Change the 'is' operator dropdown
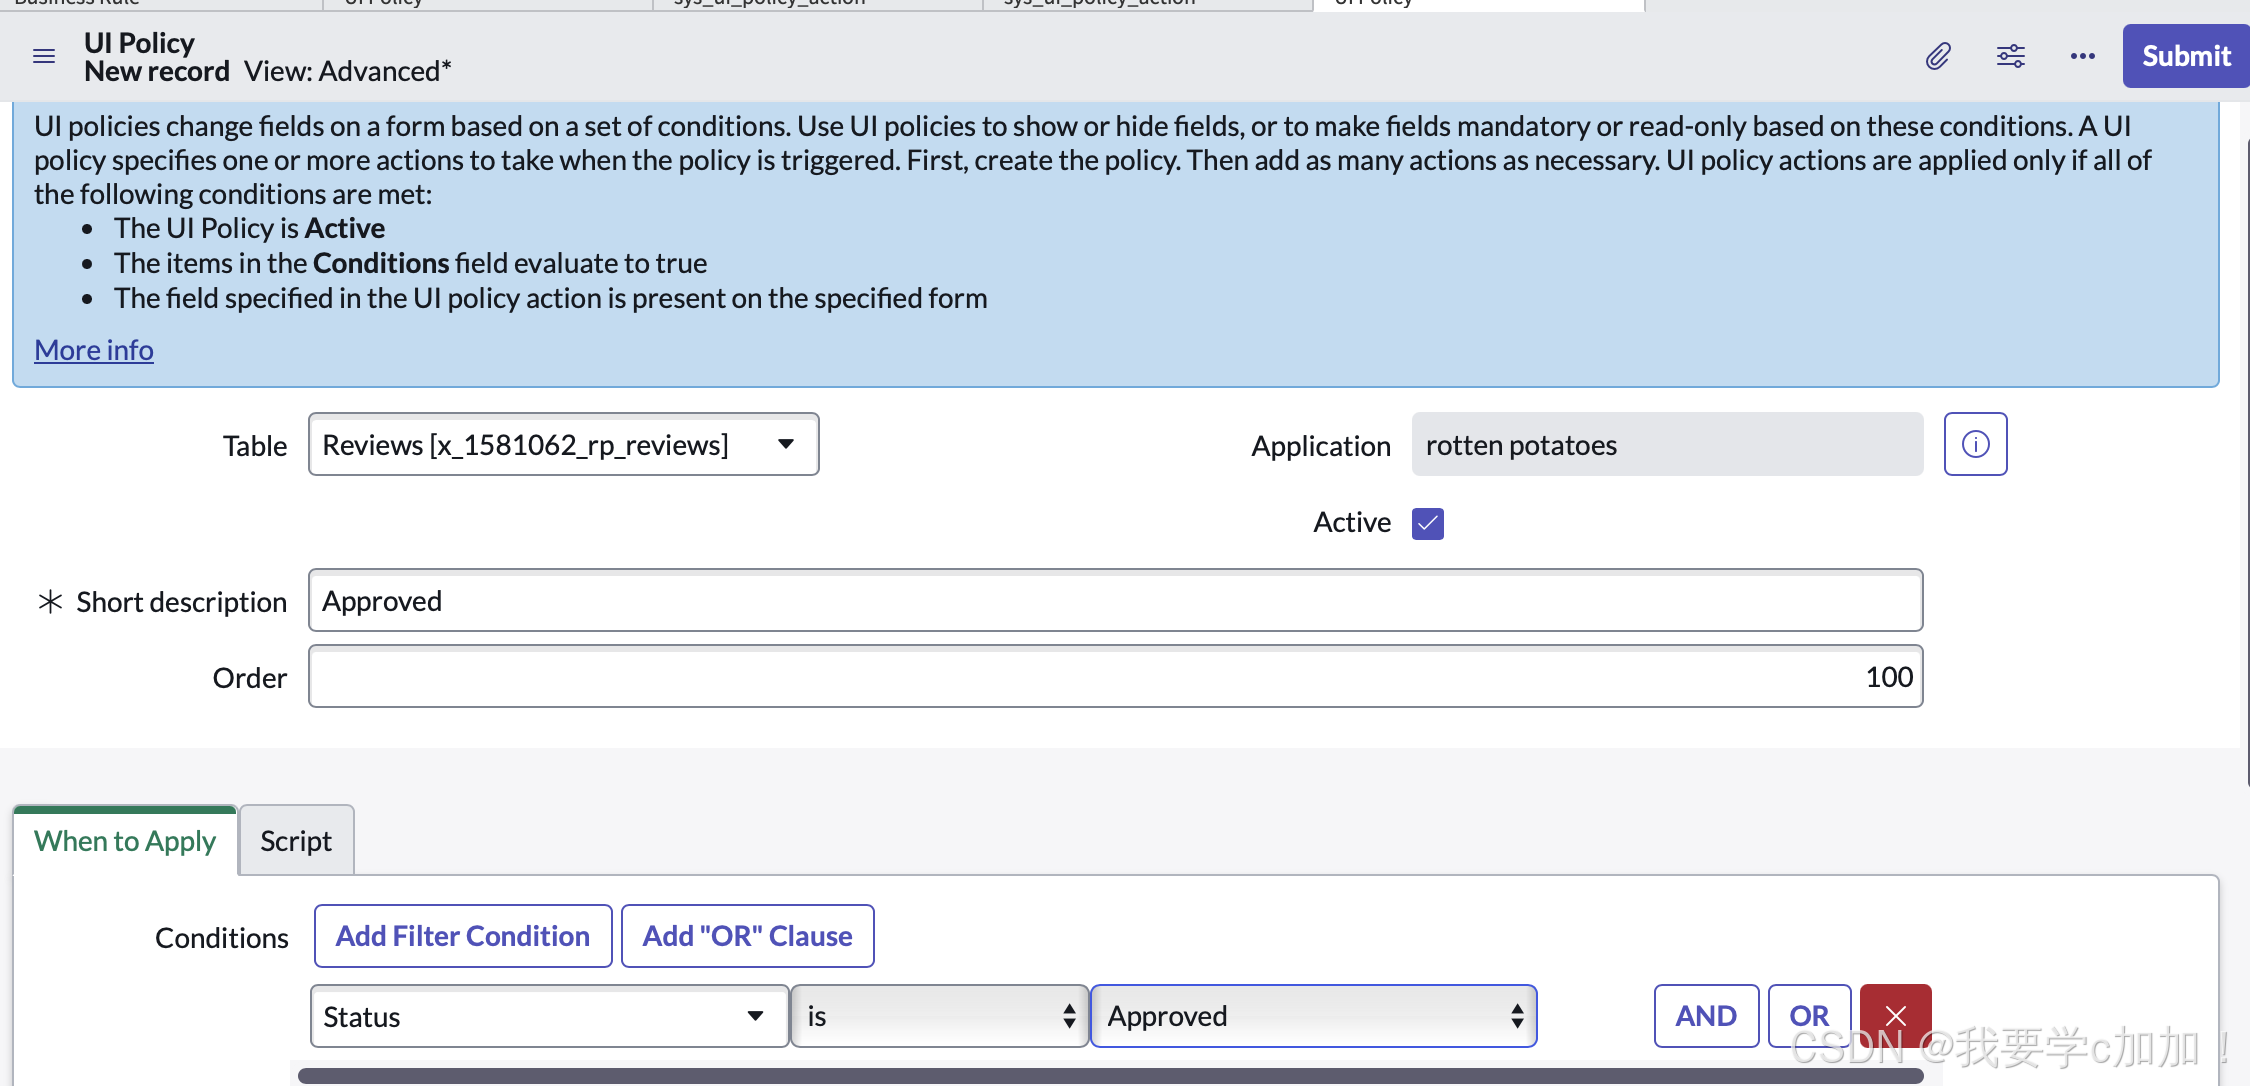The image size is (2250, 1086). (x=938, y=1016)
